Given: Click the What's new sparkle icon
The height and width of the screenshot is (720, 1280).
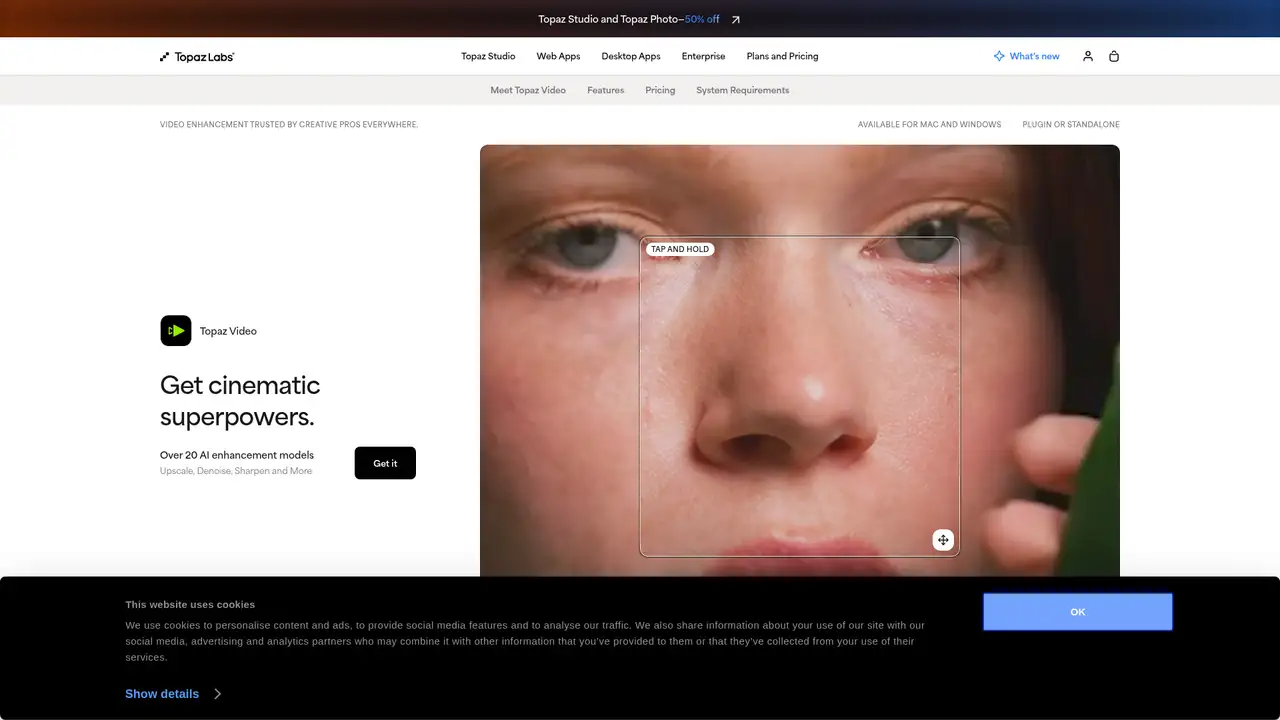Looking at the screenshot, I should tap(999, 56).
